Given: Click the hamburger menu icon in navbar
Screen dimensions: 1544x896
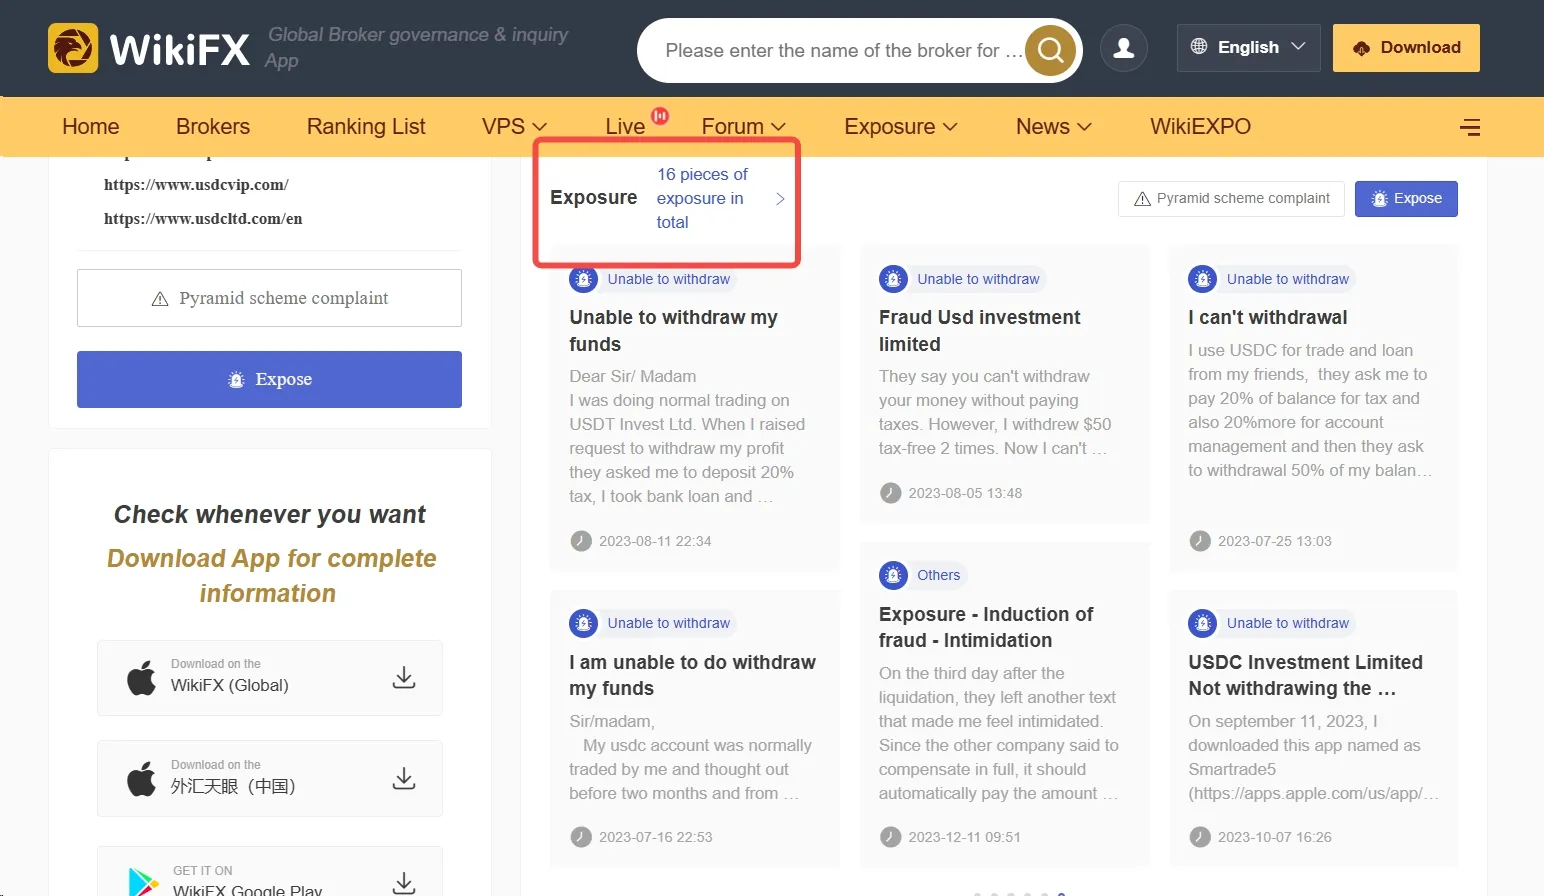Looking at the screenshot, I should pos(1470,127).
